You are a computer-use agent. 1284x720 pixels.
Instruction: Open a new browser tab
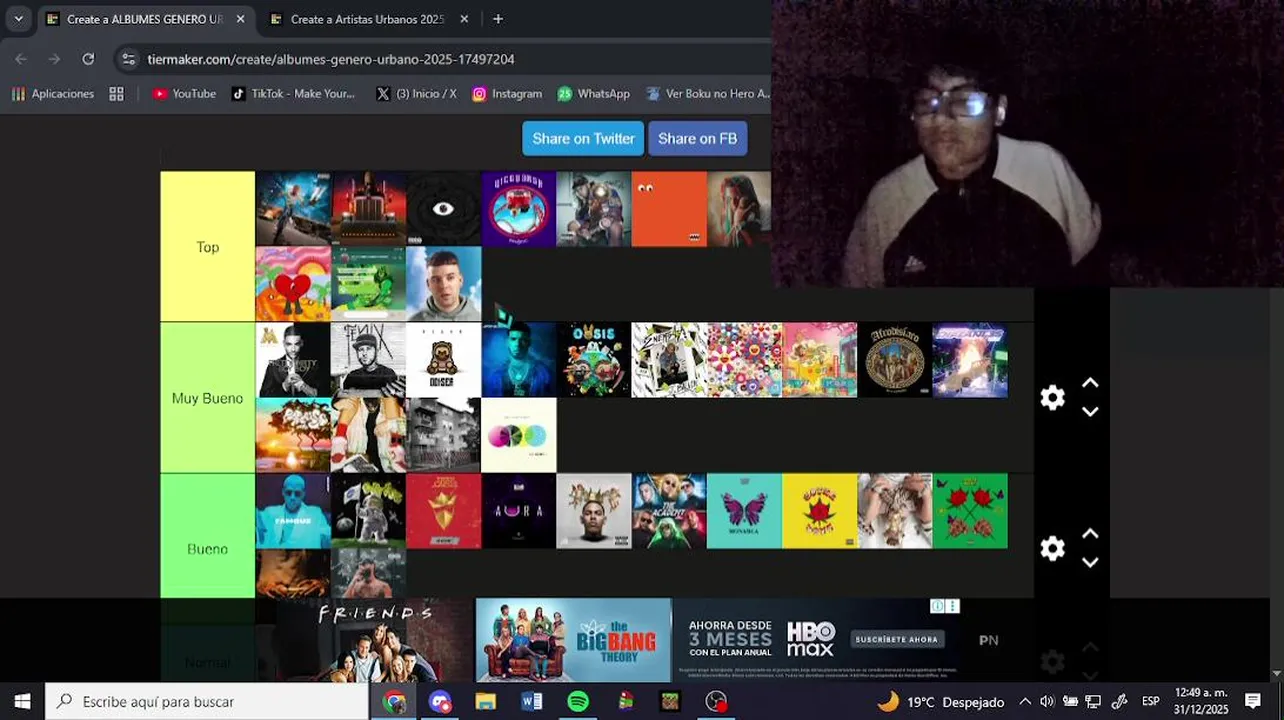click(498, 19)
